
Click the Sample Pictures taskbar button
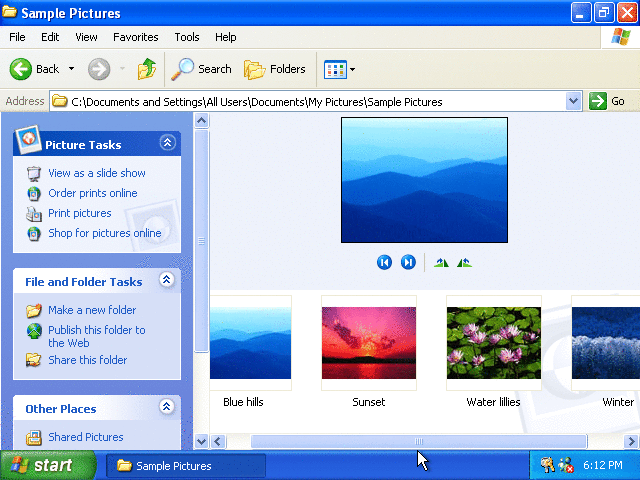coord(186,466)
